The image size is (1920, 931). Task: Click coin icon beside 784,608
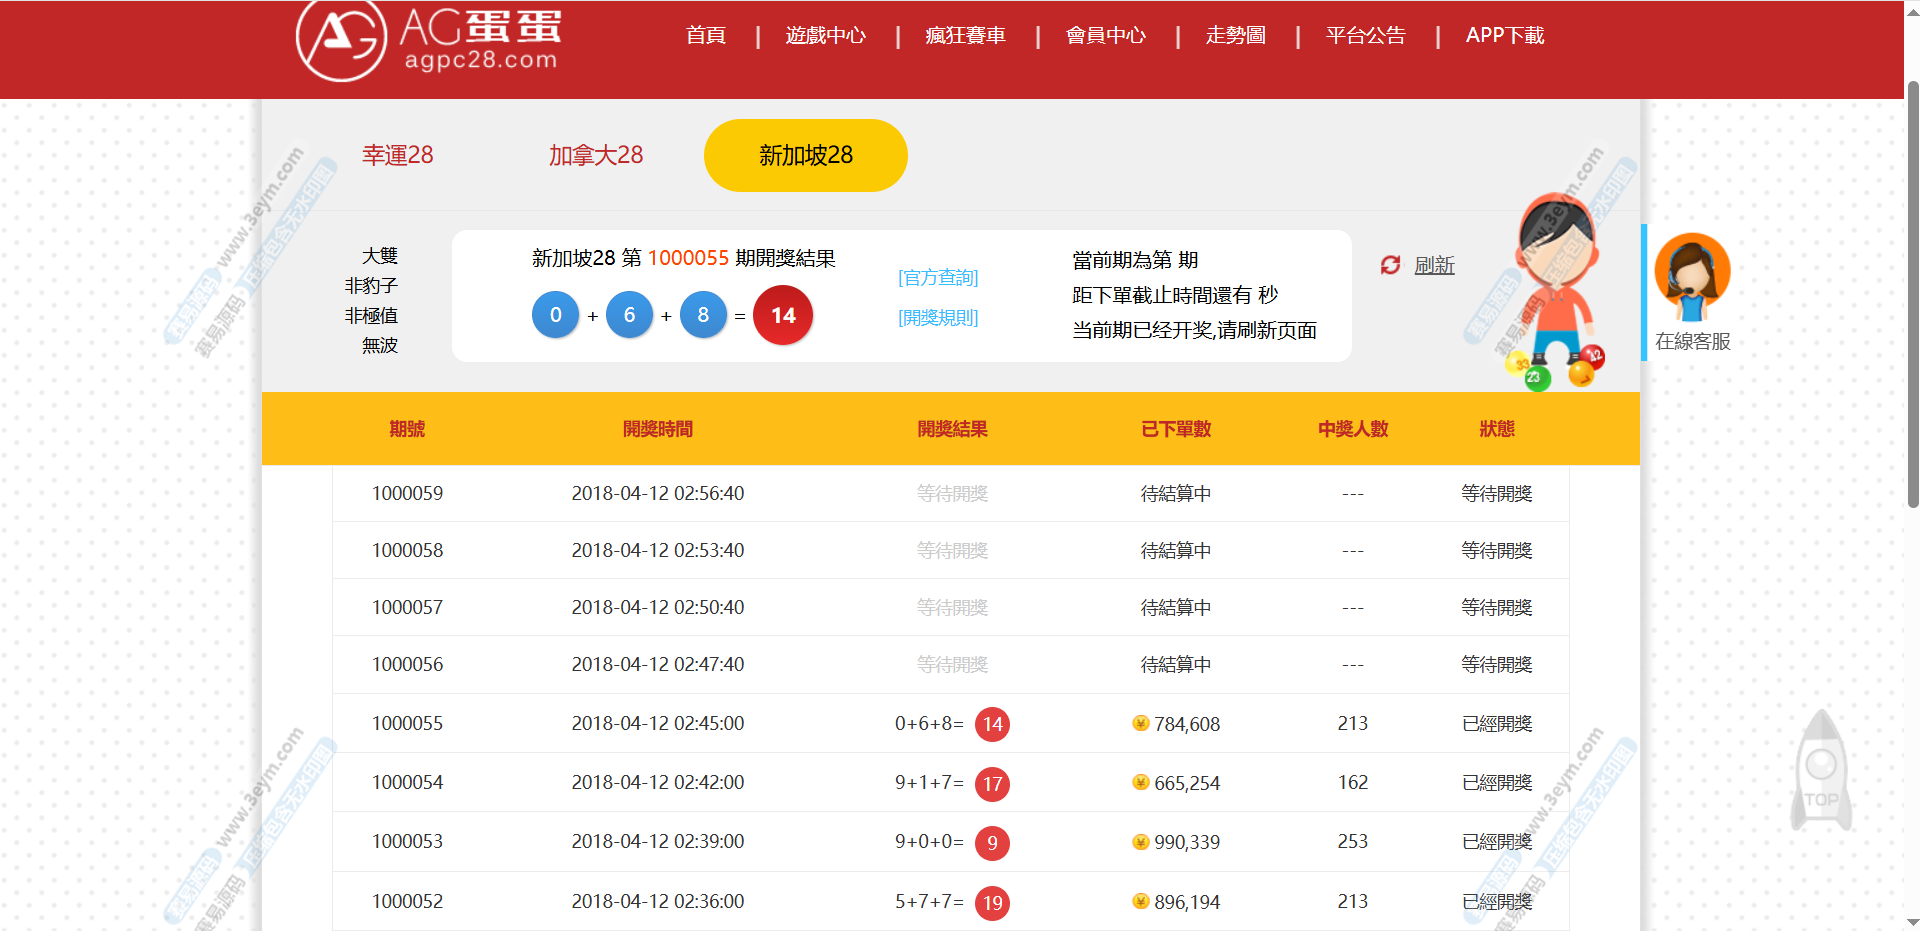click(x=1140, y=723)
